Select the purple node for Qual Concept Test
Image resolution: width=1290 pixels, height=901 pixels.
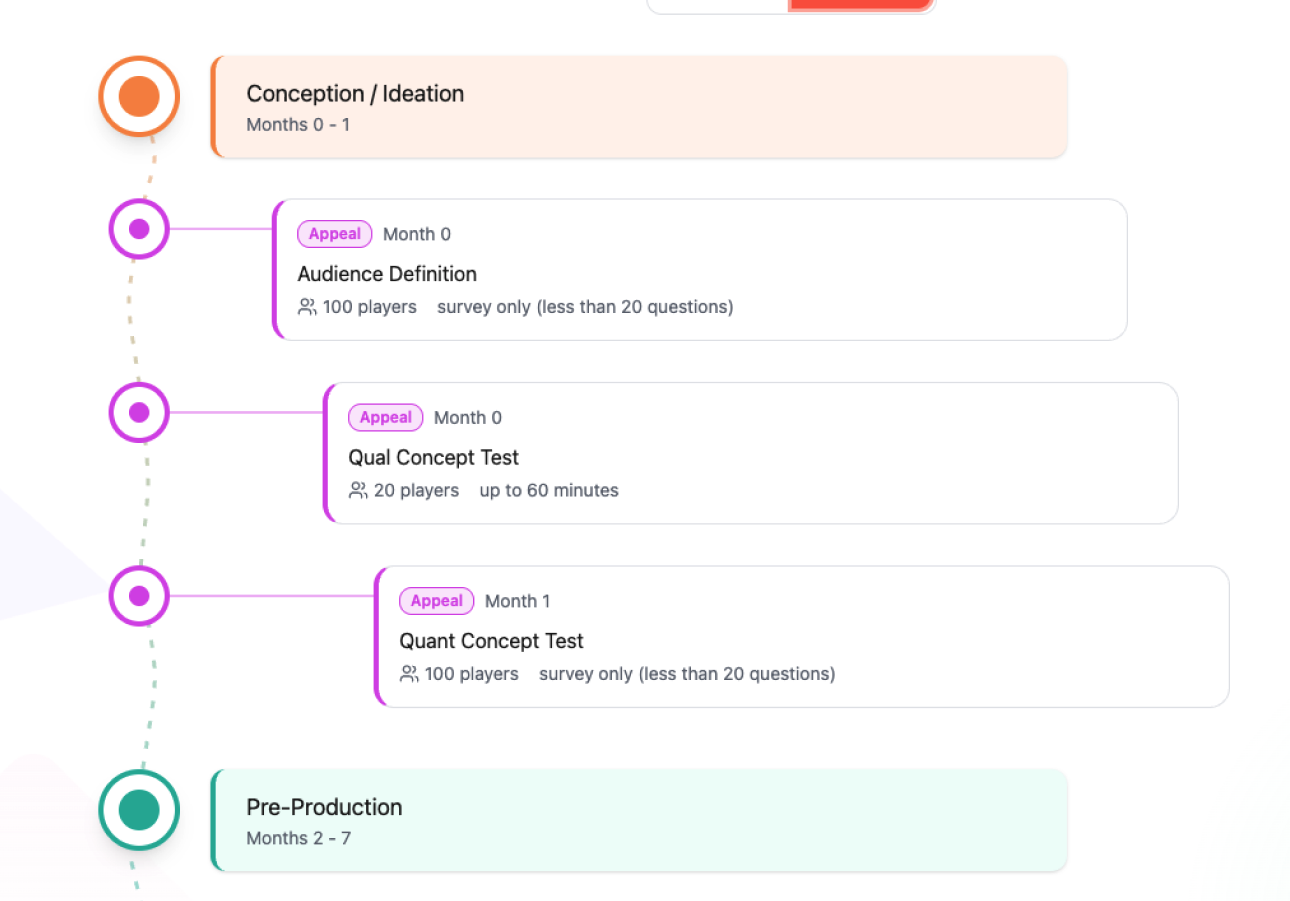click(139, 412)
